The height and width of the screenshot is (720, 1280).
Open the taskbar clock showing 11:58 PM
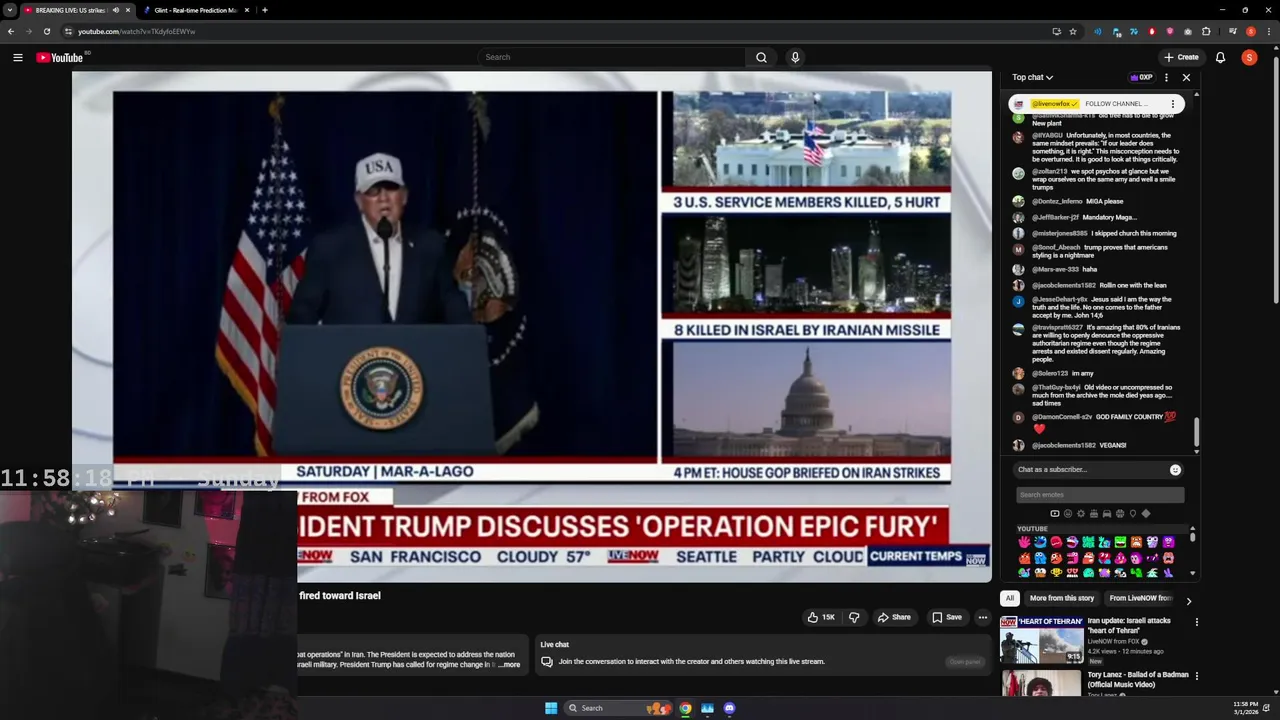coord(1246,708)
